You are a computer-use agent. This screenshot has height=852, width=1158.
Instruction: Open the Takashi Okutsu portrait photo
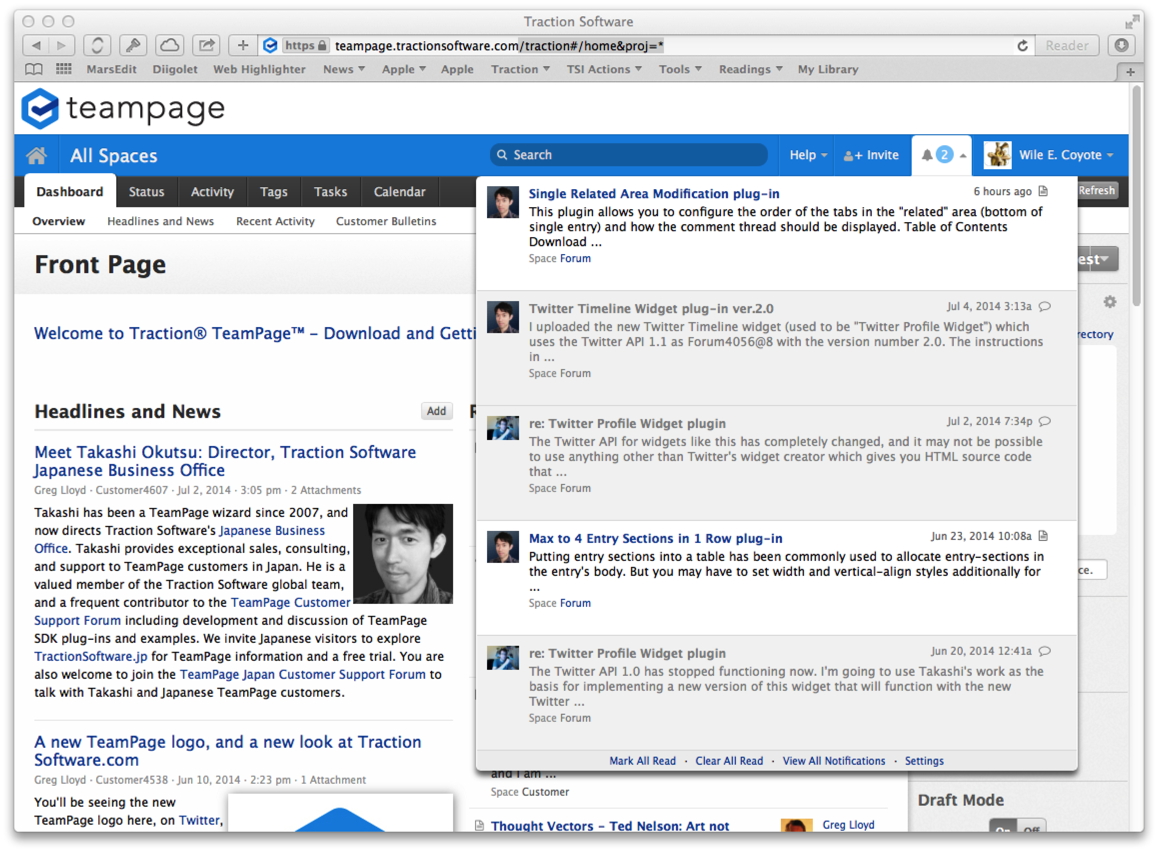coord(403,554)
